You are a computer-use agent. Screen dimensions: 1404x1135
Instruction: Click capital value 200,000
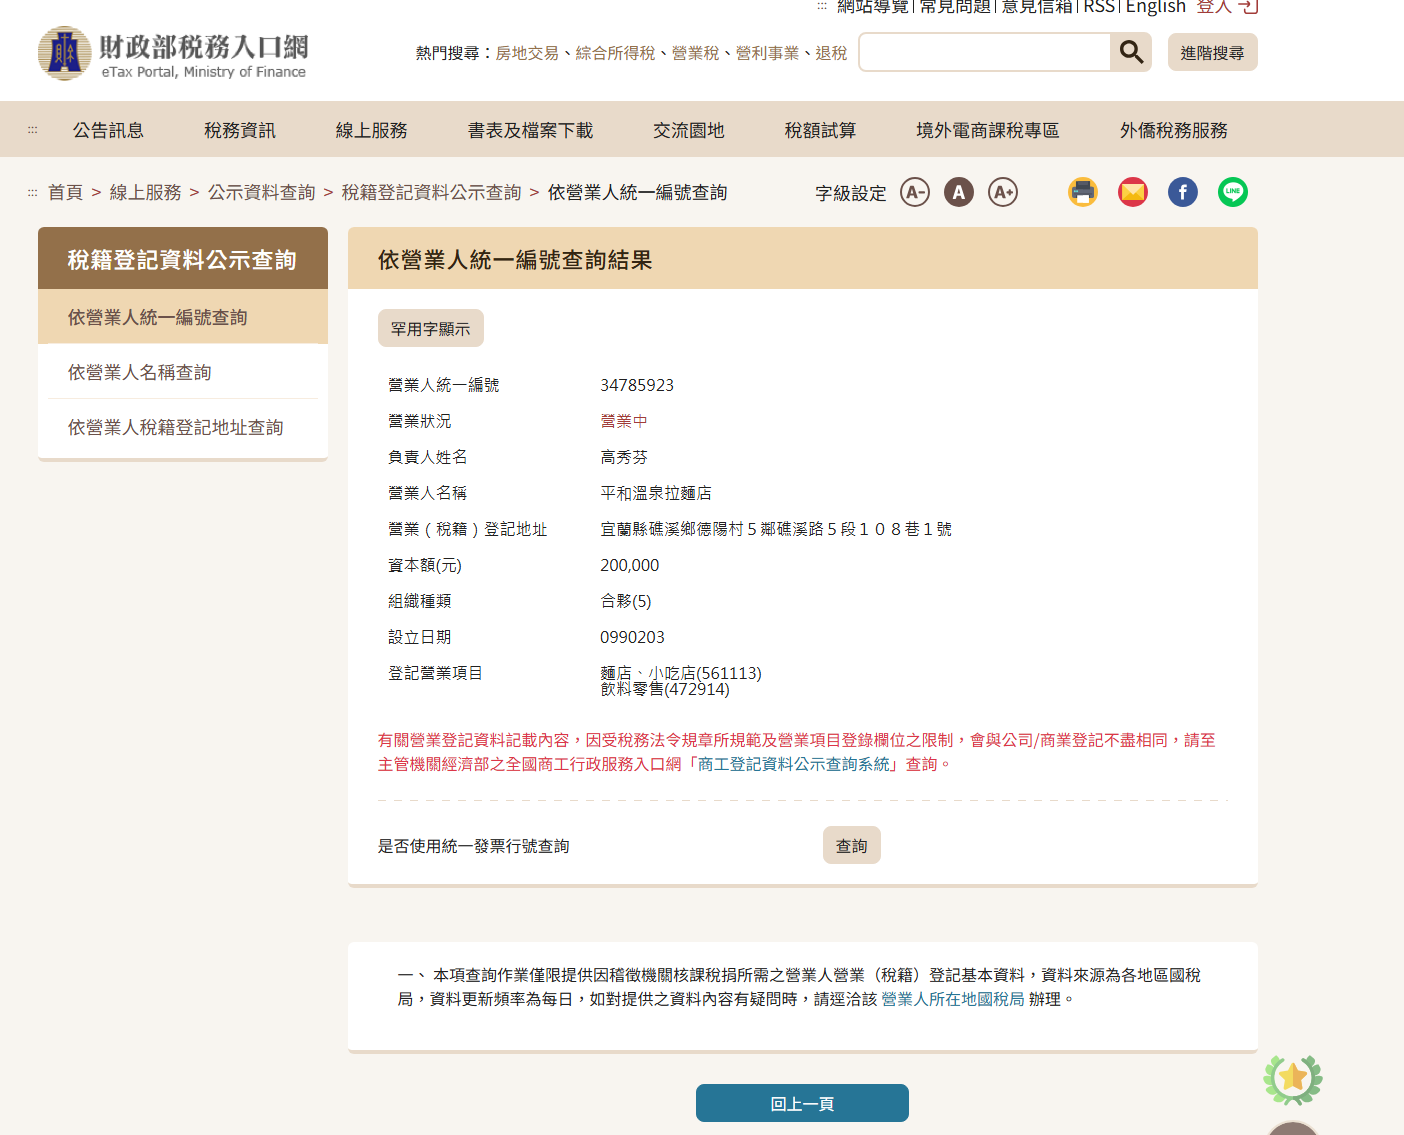pyautogui.click(x=630, y=565)
